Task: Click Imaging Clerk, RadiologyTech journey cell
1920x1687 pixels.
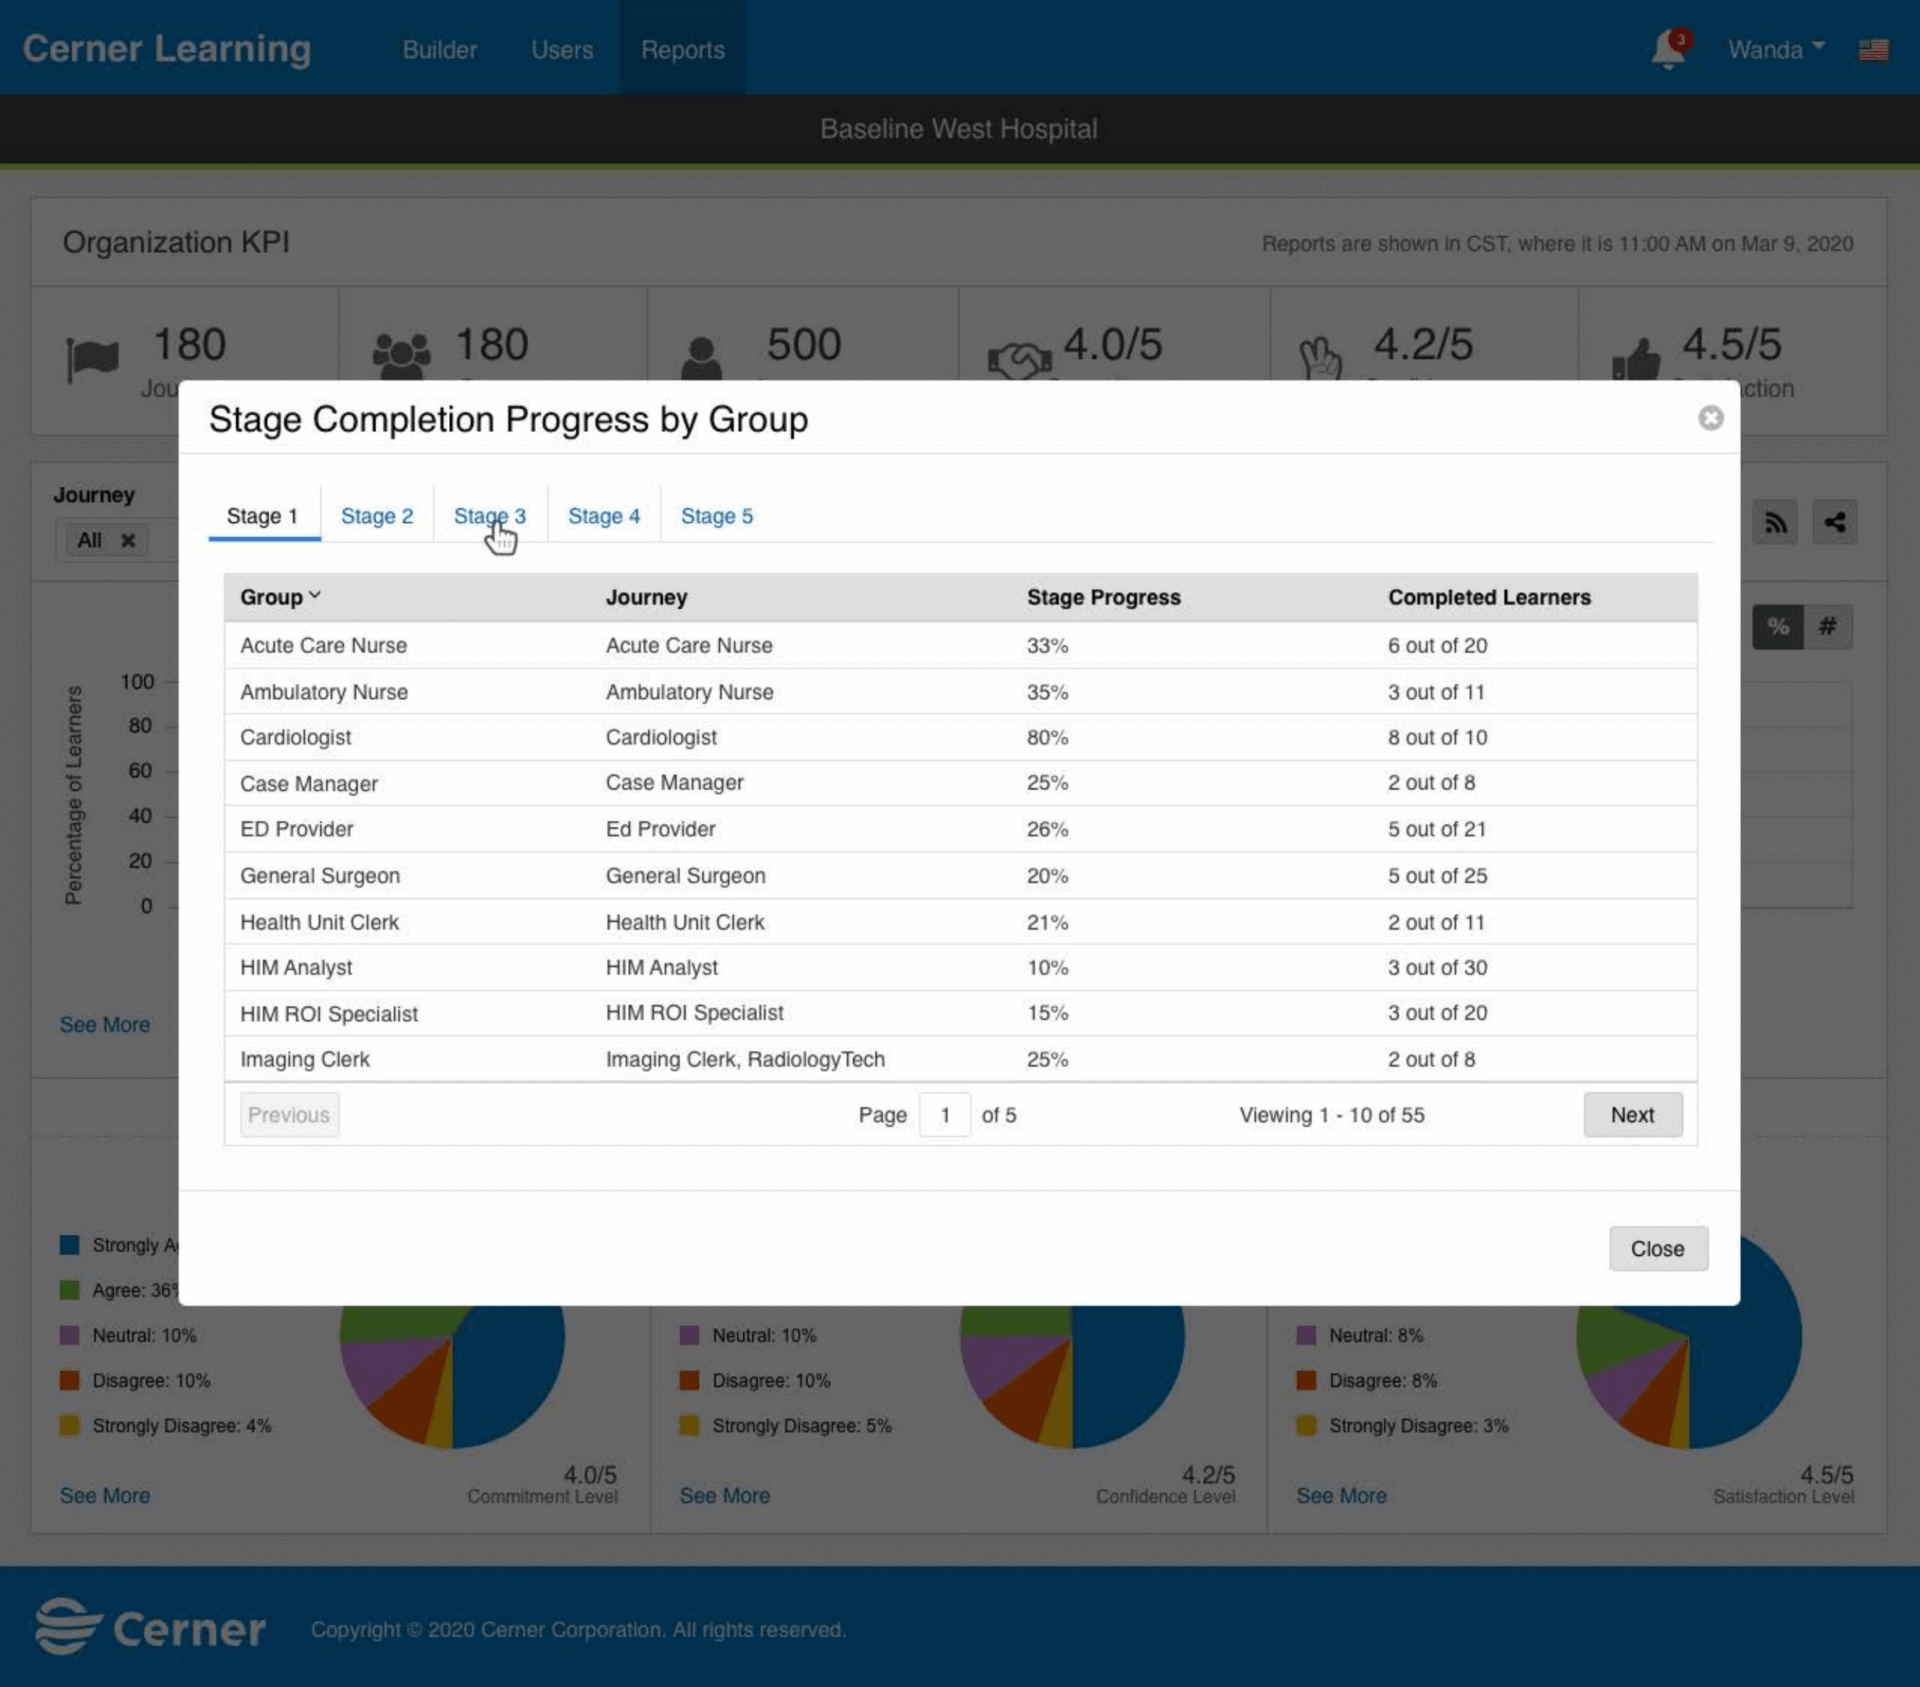Action: point(745,1060)
